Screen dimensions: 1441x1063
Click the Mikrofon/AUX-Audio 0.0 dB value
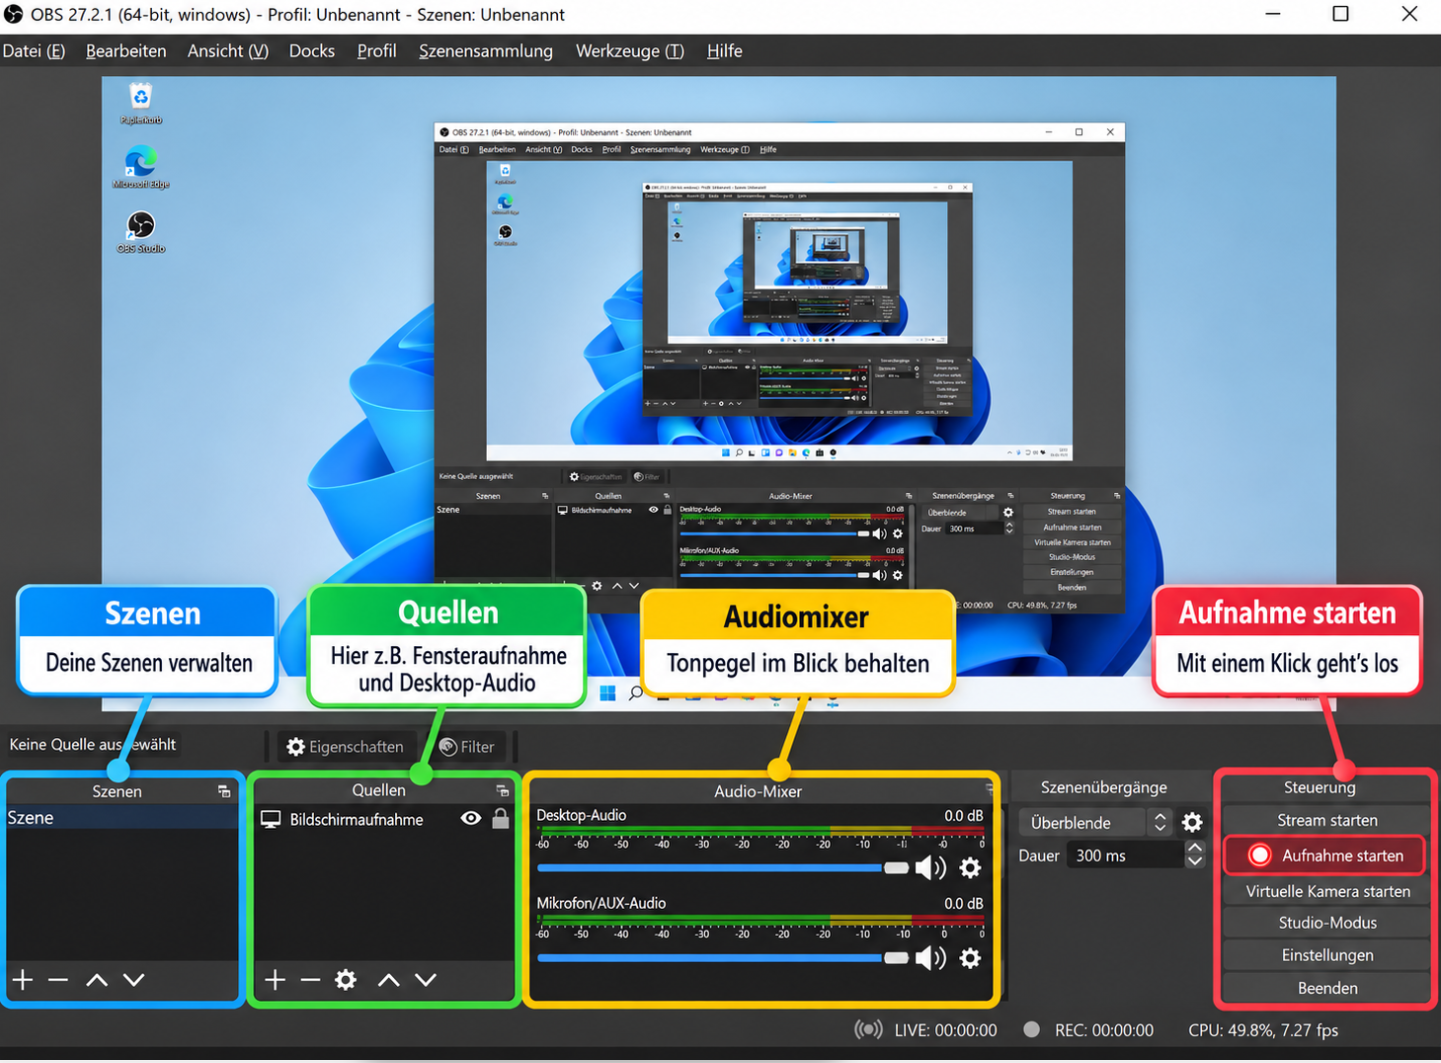(x=963, y=904)
